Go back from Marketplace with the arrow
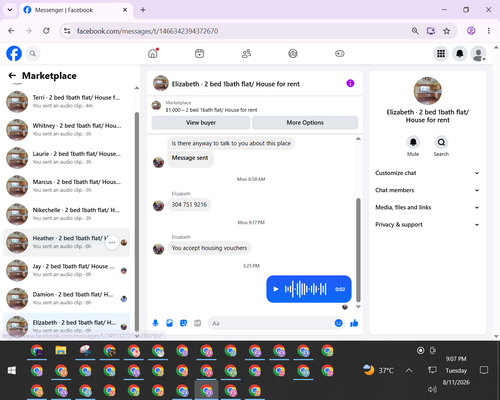Viewport: 500px width, 400px height. (12, 76)
